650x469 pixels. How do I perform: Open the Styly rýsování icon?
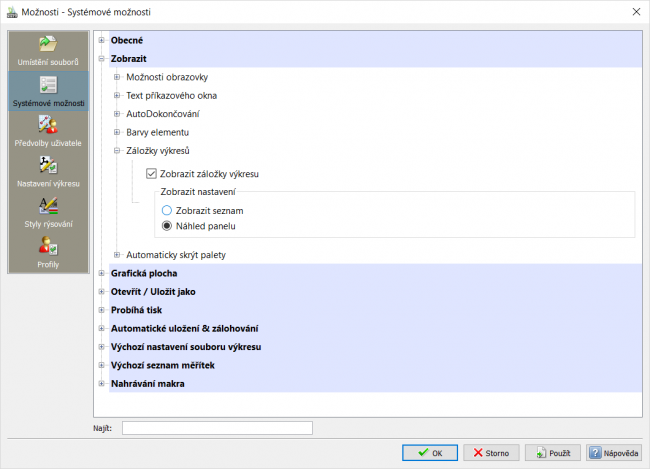[x=48, y=206]
